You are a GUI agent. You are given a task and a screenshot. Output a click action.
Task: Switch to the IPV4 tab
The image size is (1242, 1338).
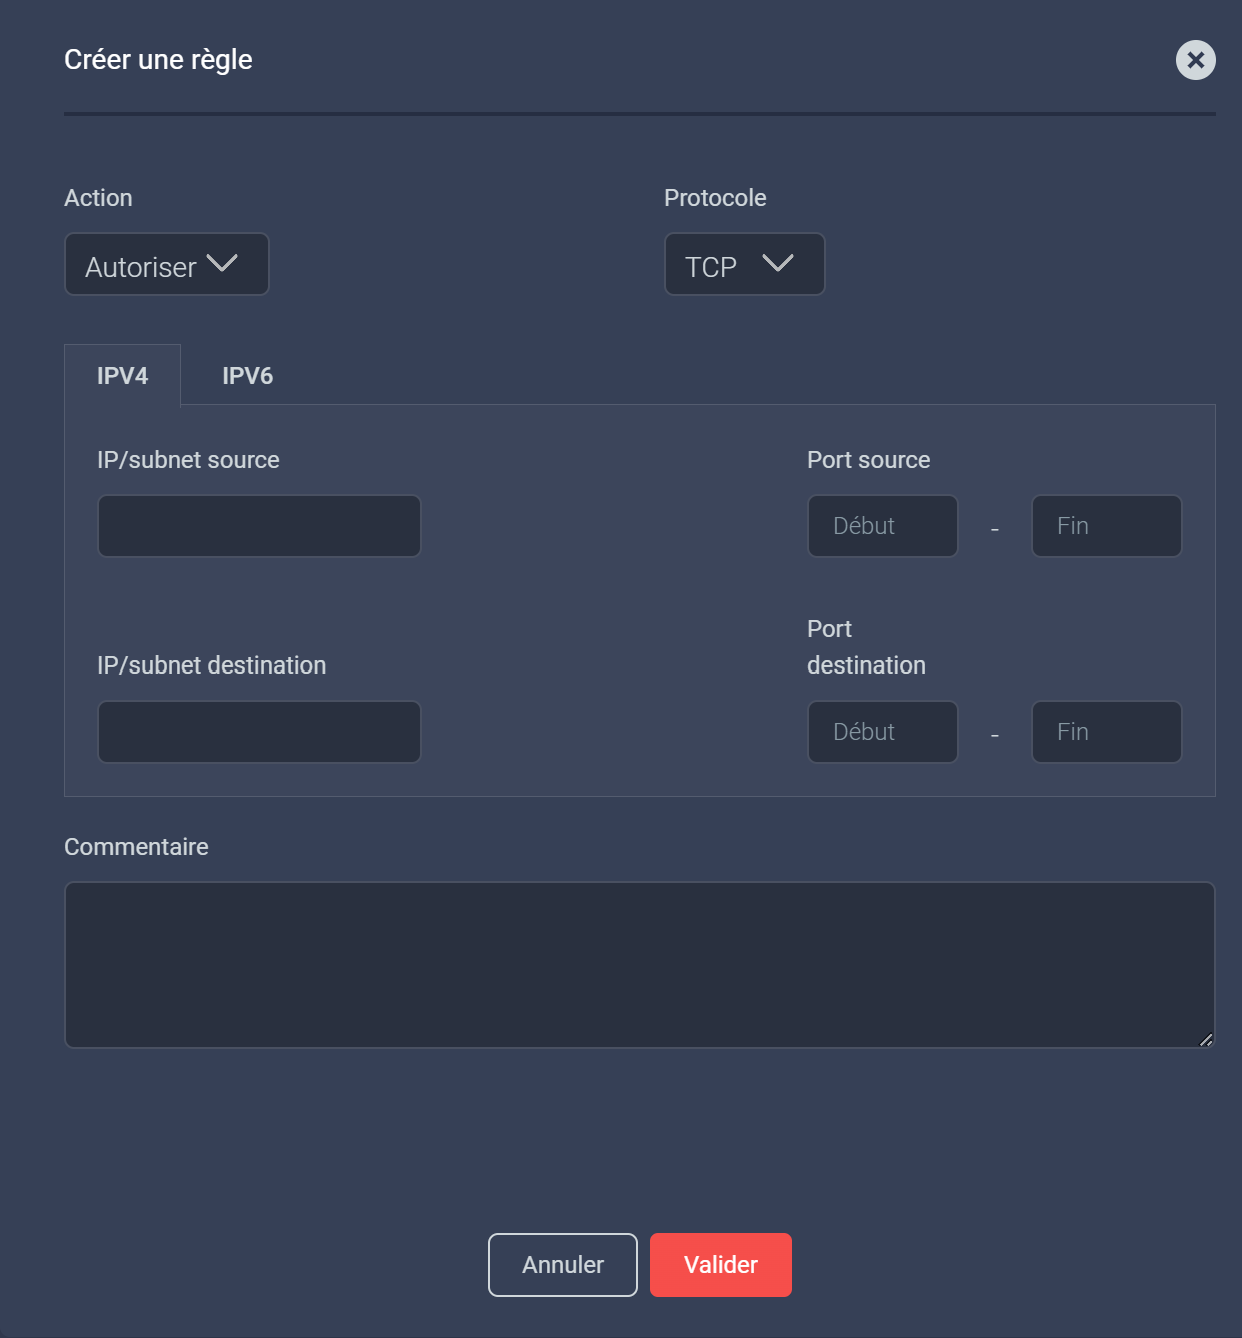click(x=122, y=376)
